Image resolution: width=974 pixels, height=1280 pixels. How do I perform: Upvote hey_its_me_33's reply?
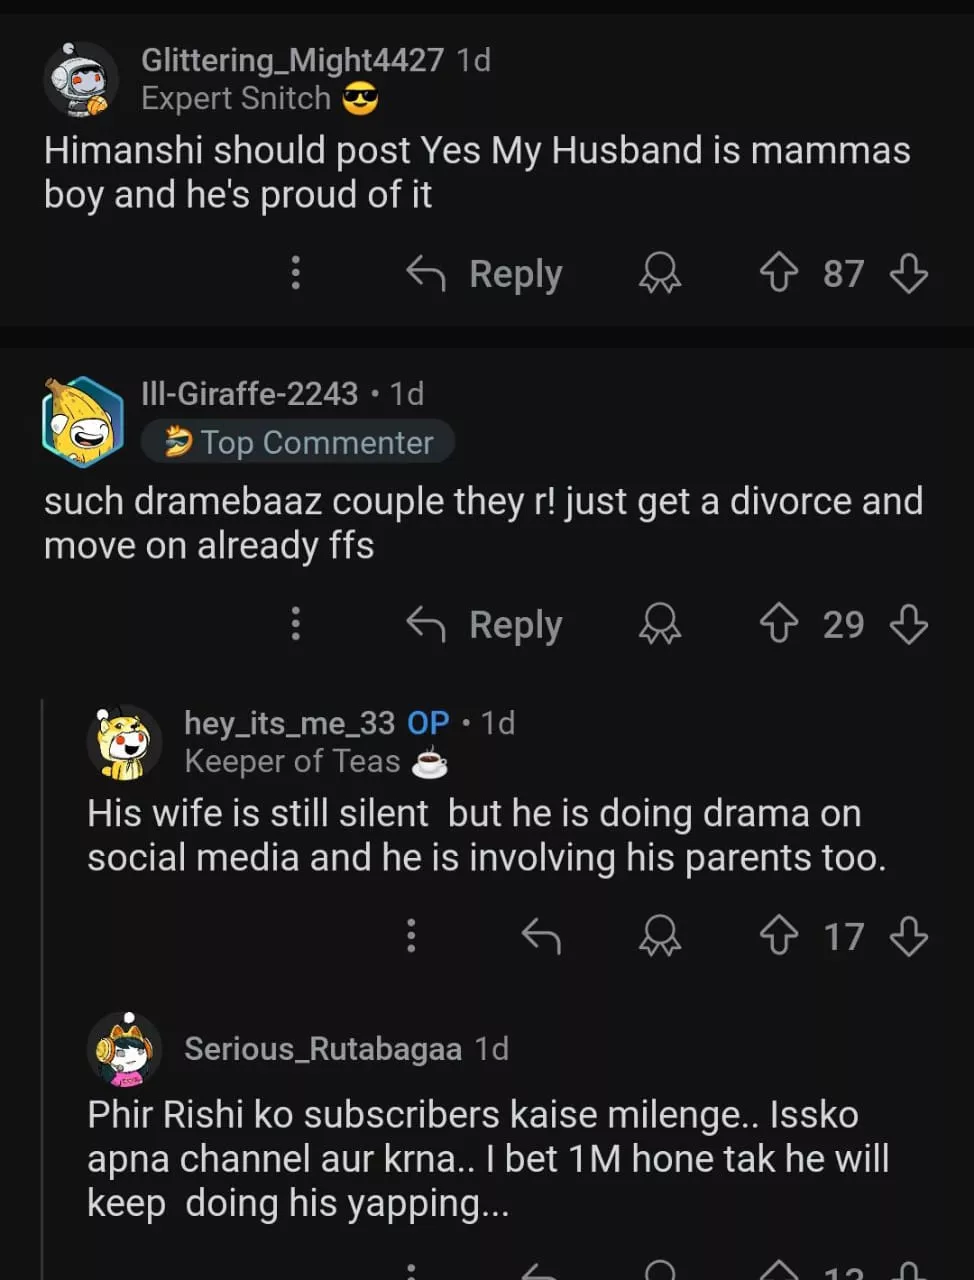[x=779, y=936]
